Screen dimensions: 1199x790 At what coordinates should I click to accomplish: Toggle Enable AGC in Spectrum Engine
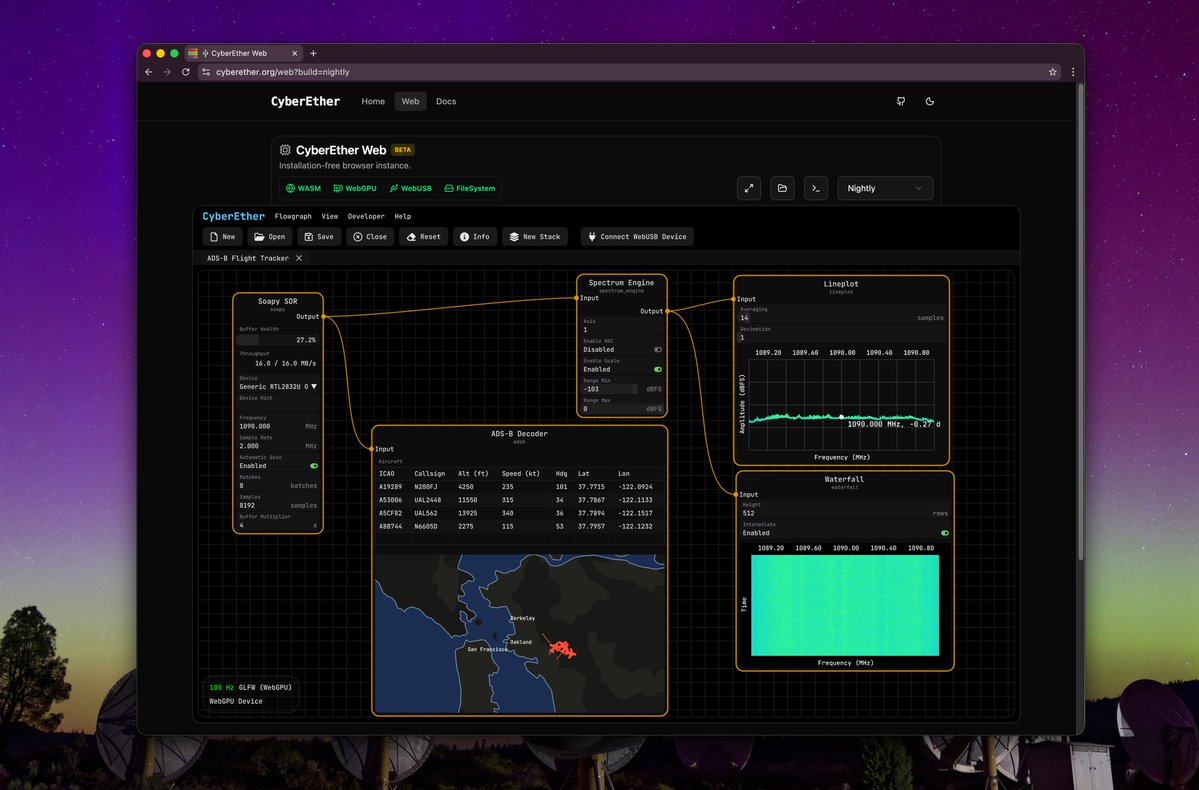pyautogui.click(x=658, y=349)
